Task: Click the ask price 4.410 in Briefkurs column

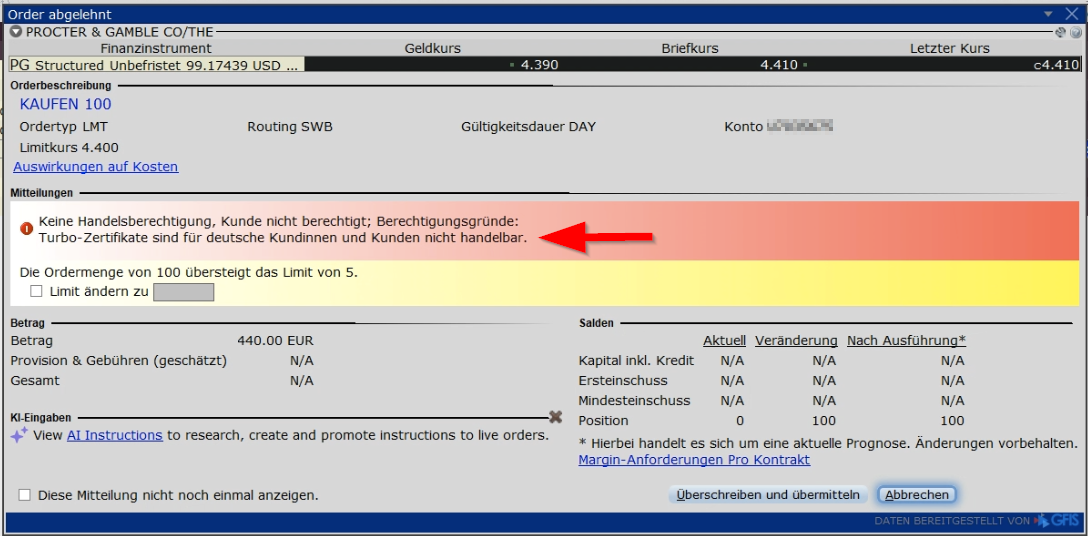Action: 779,65
